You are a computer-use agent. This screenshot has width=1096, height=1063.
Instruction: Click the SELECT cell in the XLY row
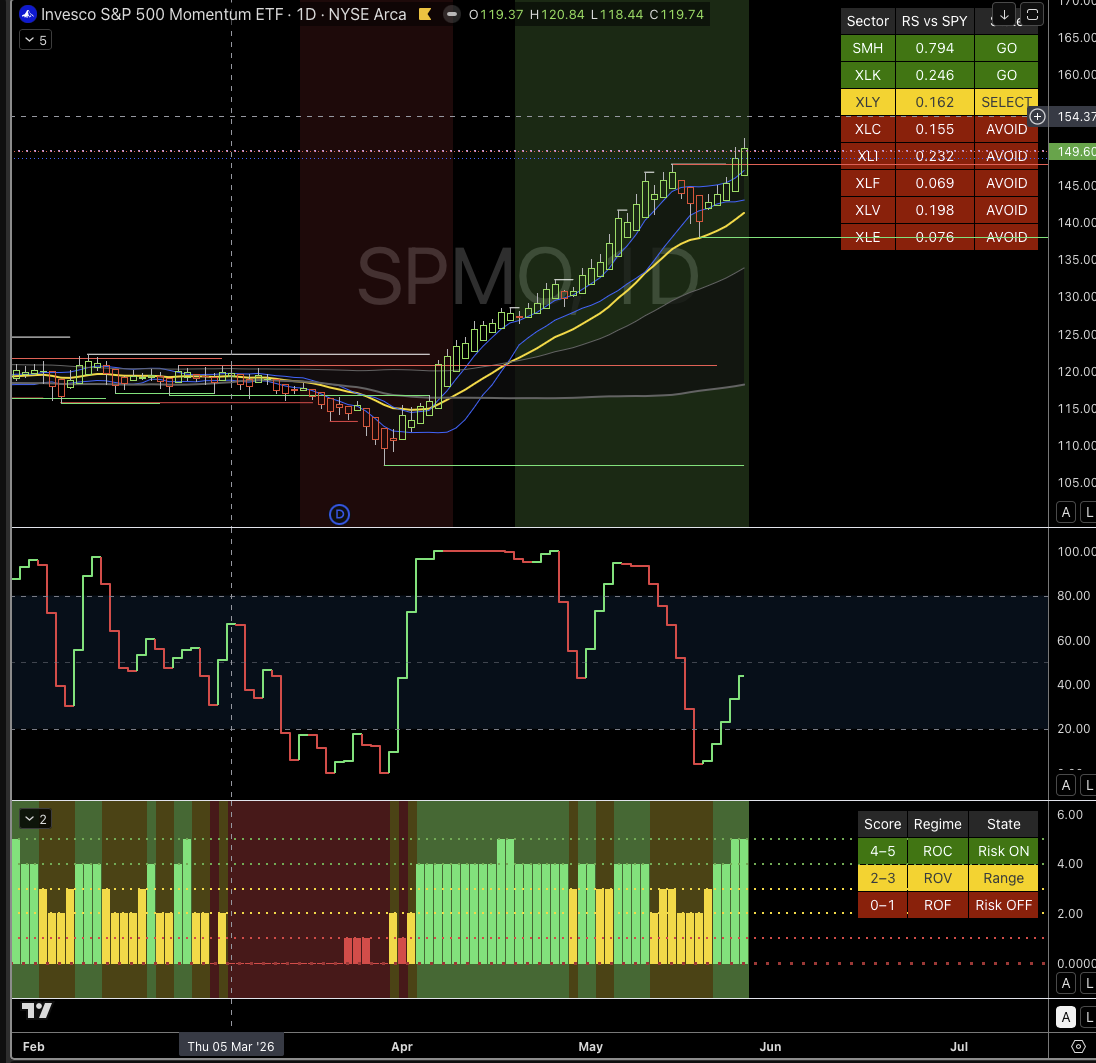(1007, 102)
